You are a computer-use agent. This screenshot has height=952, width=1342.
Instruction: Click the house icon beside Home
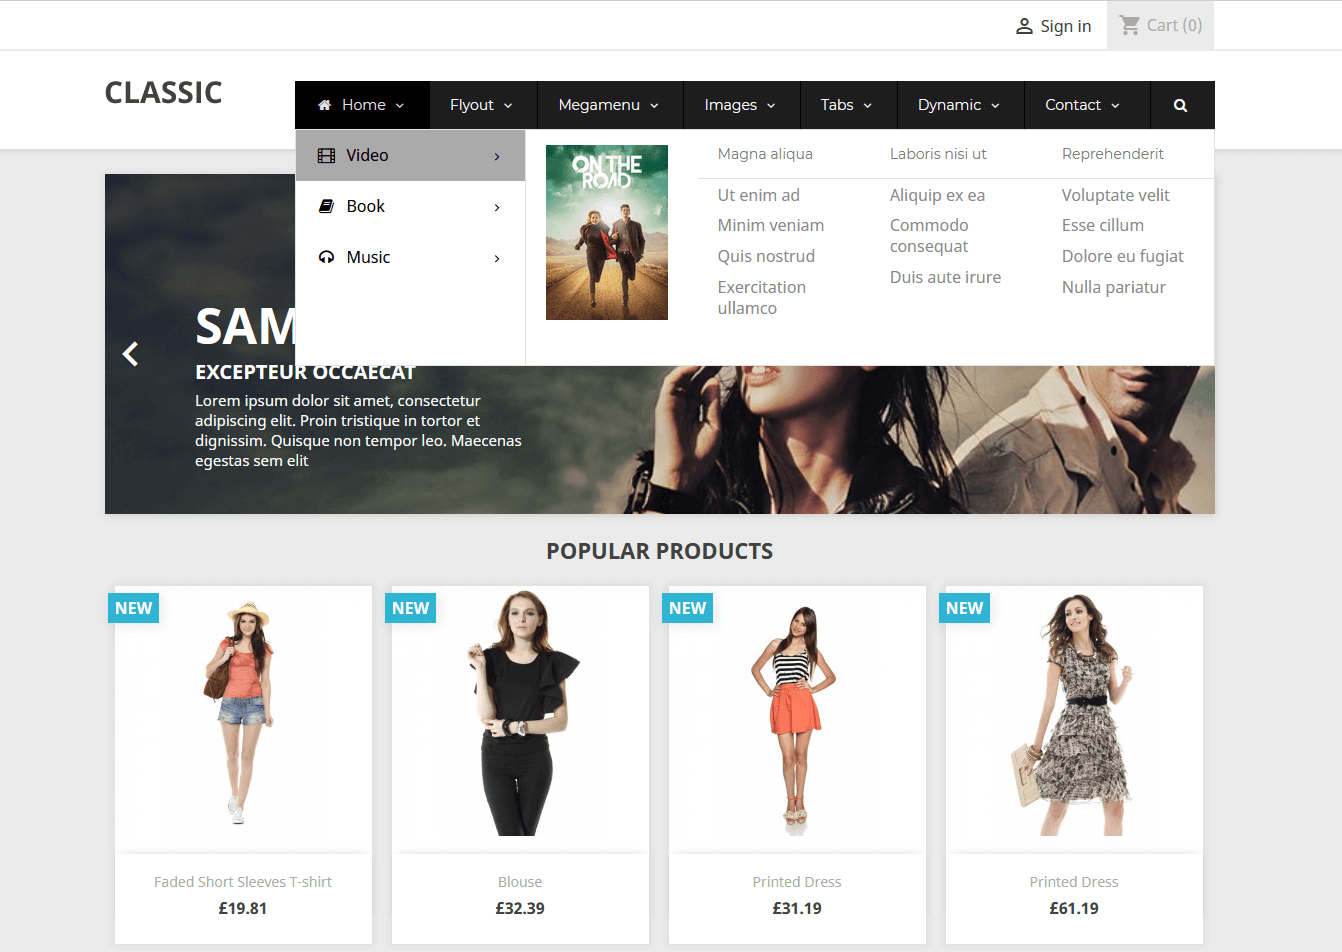click(x=324, y=105)
